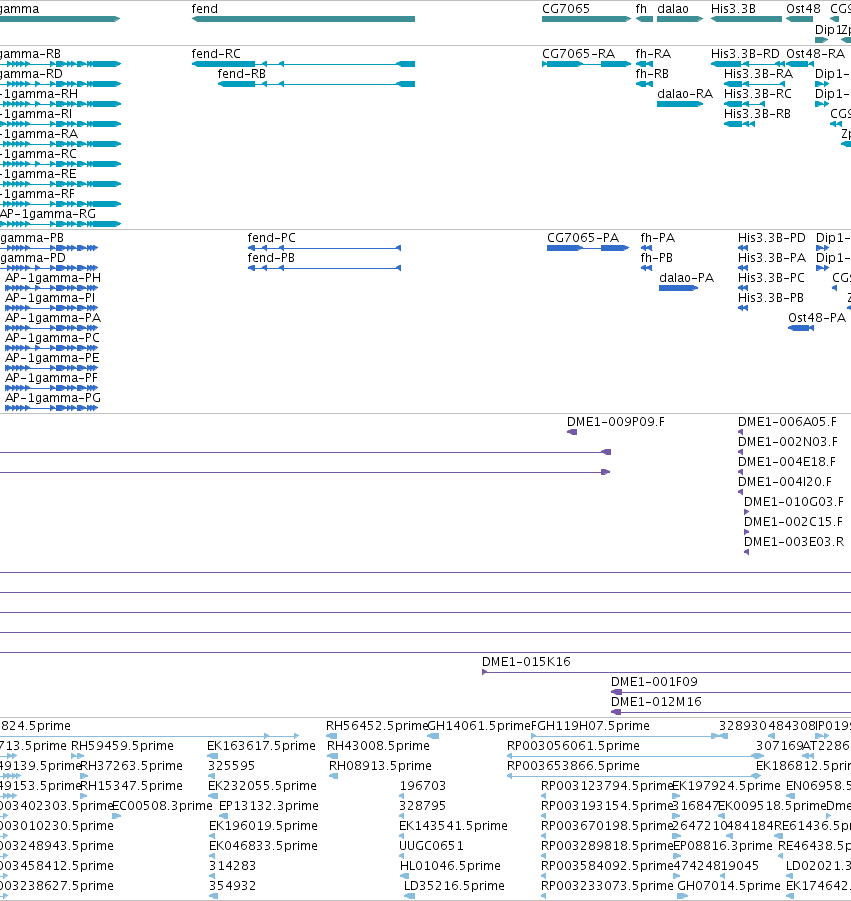Select the fend-PB protein label
Viewport: 851px width, 901px height.
pos(271,257)
